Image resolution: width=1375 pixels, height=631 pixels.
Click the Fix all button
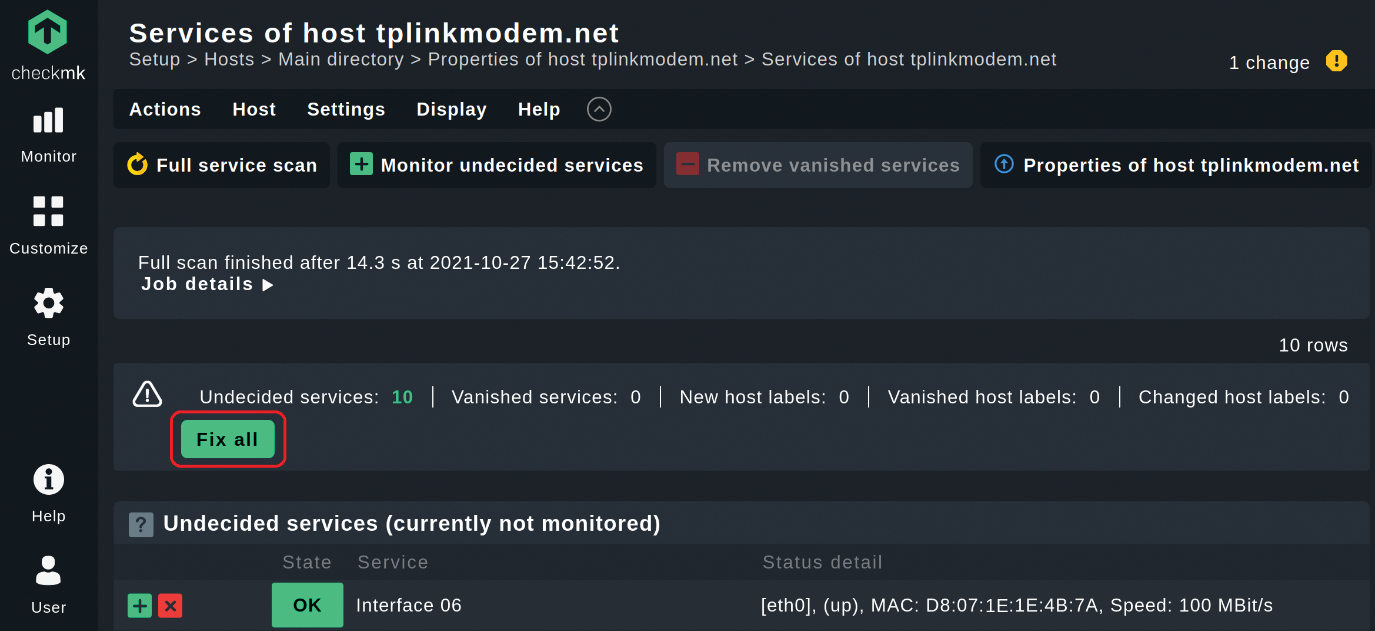228,439
